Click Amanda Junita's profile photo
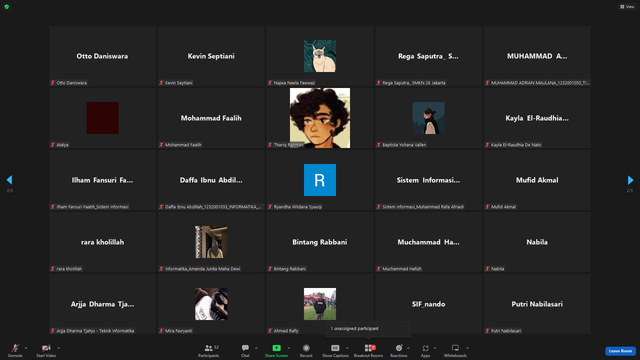 [x=211, y=242]
